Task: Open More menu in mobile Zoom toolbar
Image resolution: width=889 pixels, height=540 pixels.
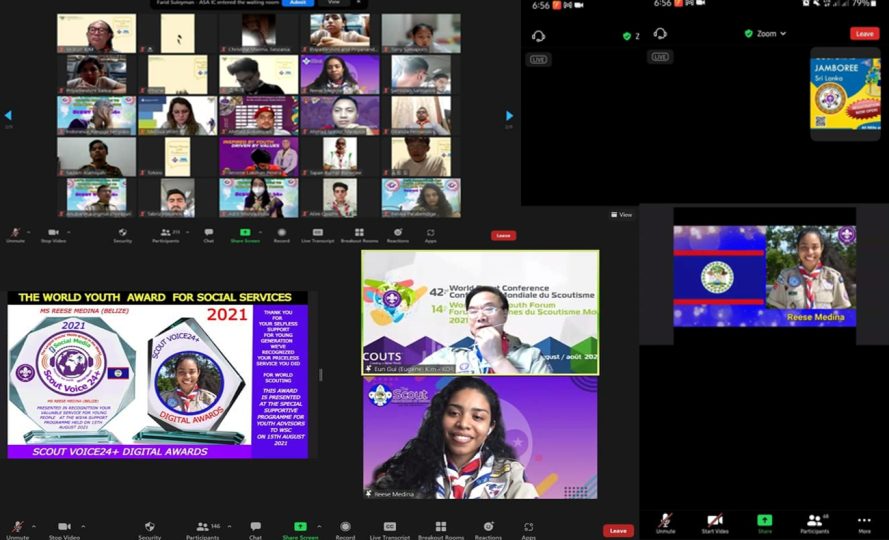Action: (x=864, y=524)
